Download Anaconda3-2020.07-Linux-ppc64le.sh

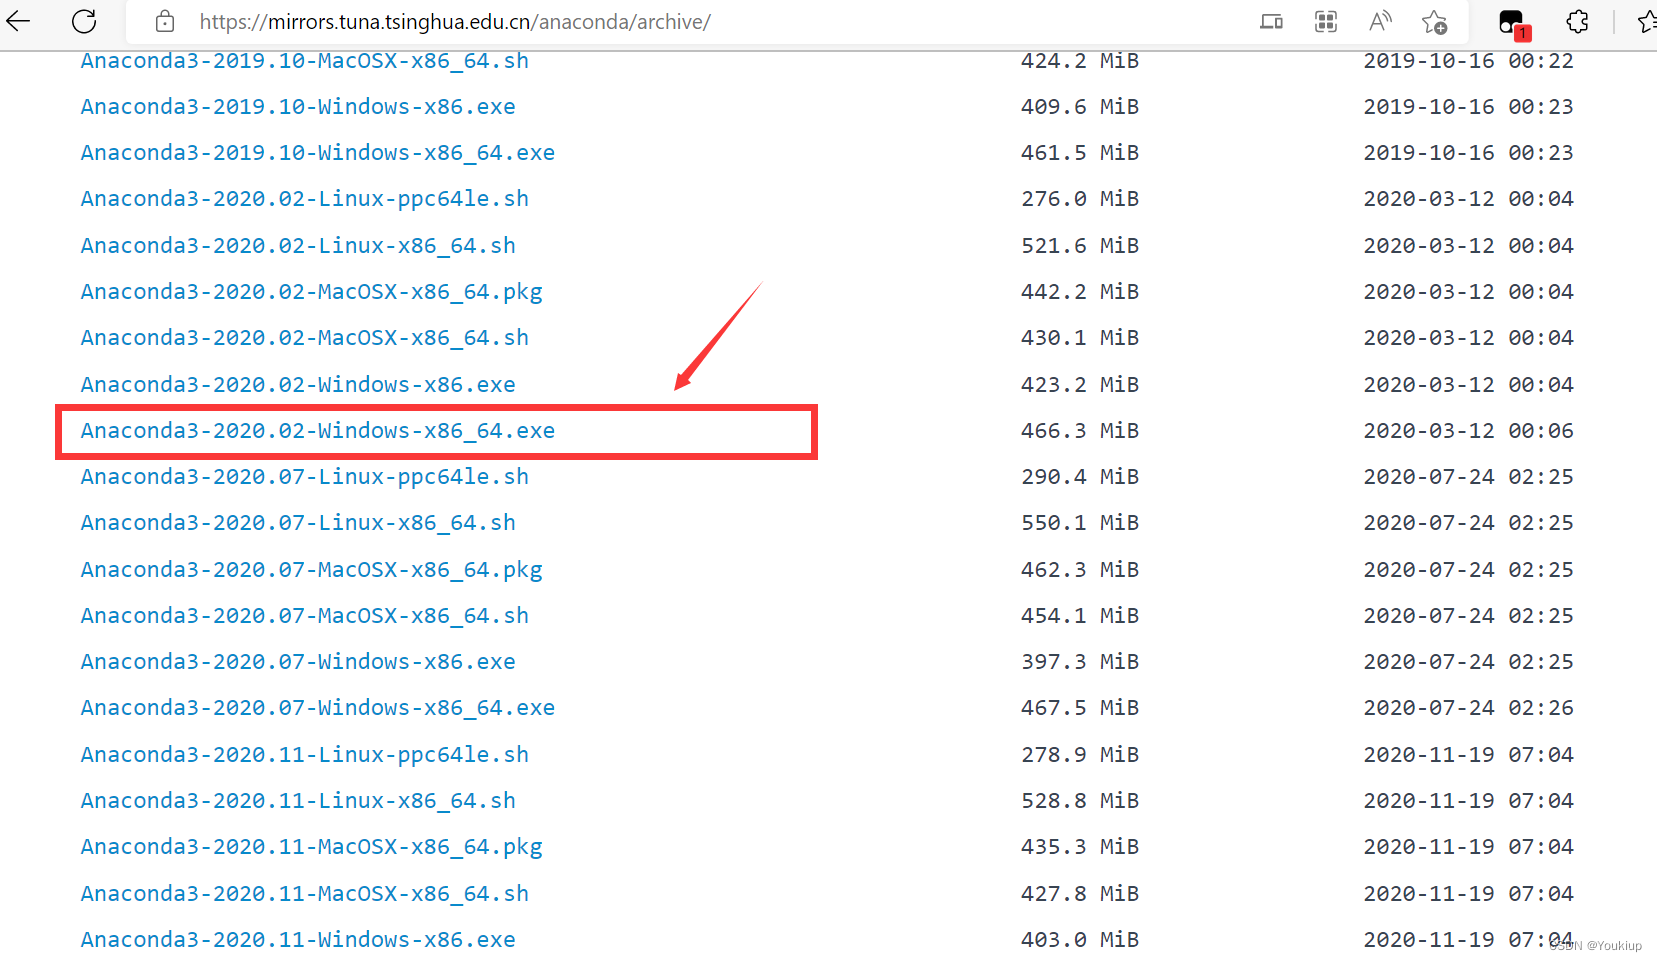(x=304, y=477)
